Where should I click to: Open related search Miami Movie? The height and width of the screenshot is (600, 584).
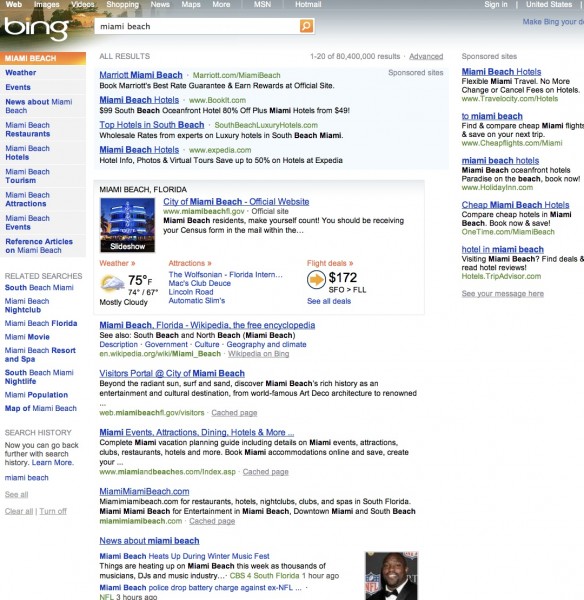pos(27,337)
